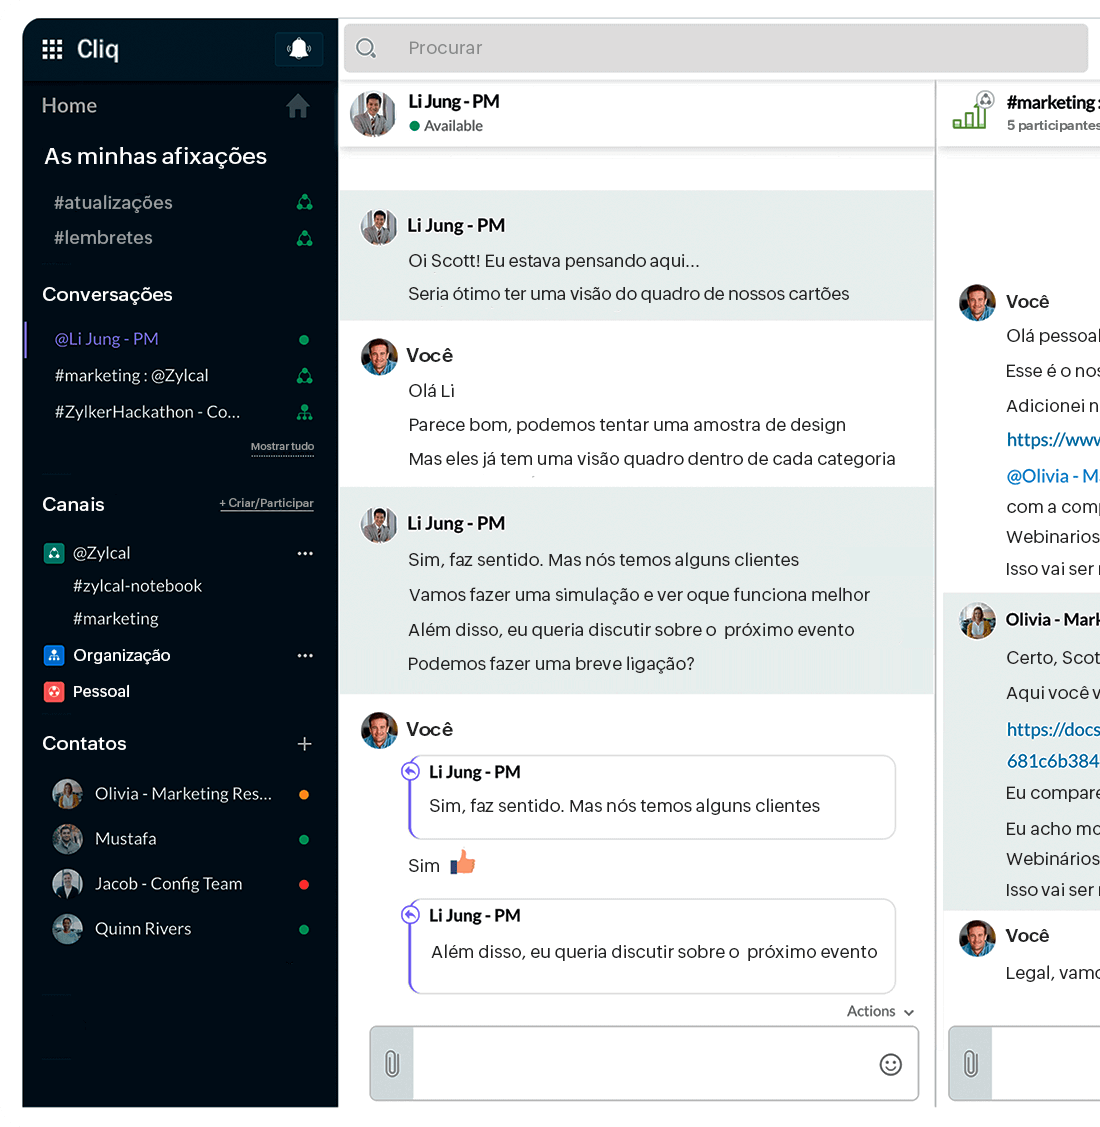Screen dimensions: 1100x1127
Task: Click the quoted reply 'Além disso, eu queria discutir'
Action: (x=652, y=946)
